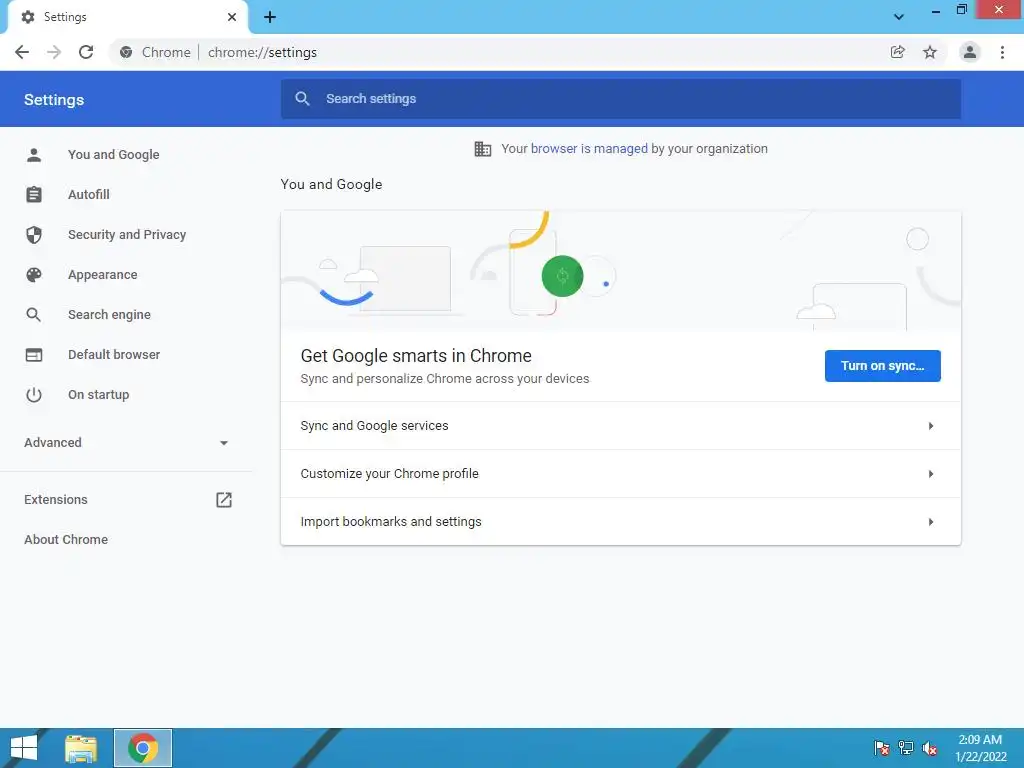This screenshot has height=768, width=1024.
Task: Click the 'browser is managed' link
Action: click(589, 149)
